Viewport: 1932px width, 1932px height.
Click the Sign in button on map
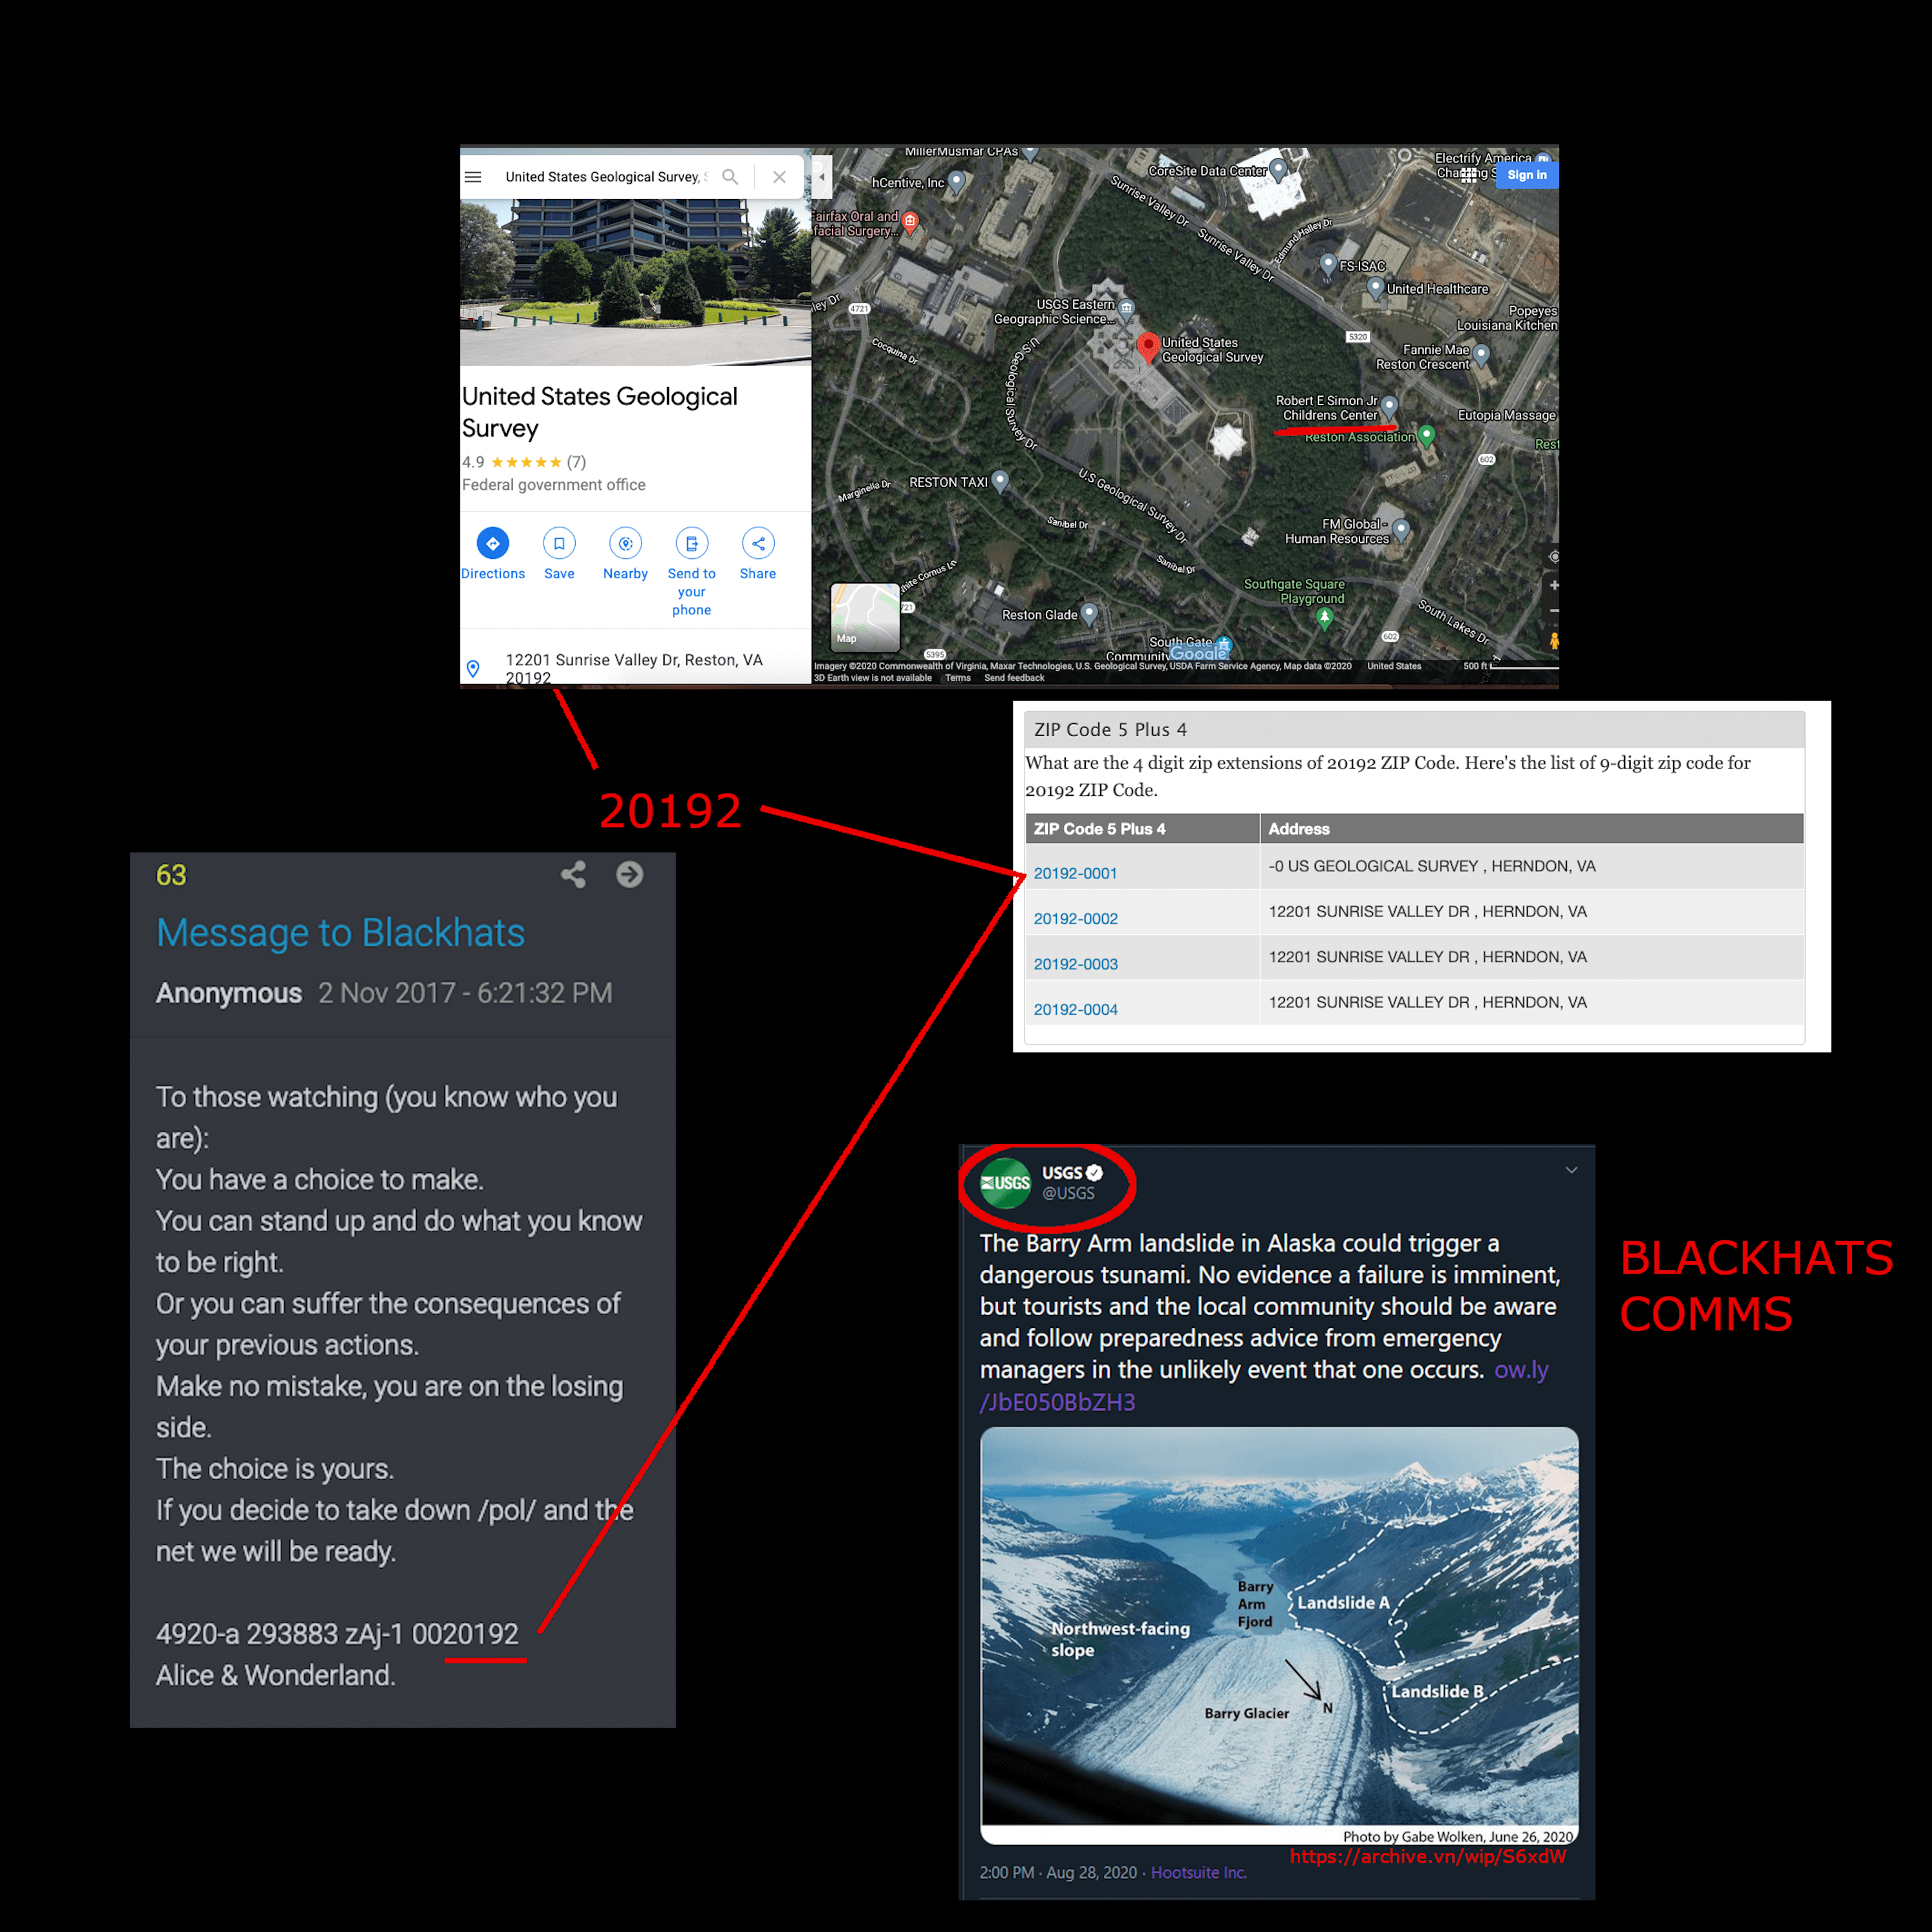point(1527,175)
